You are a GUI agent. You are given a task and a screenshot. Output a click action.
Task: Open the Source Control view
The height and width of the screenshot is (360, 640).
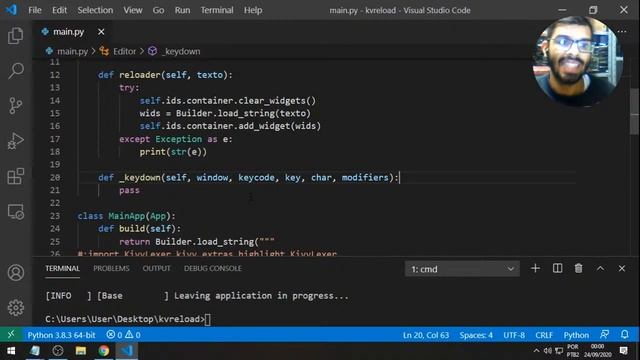point(16,106)
